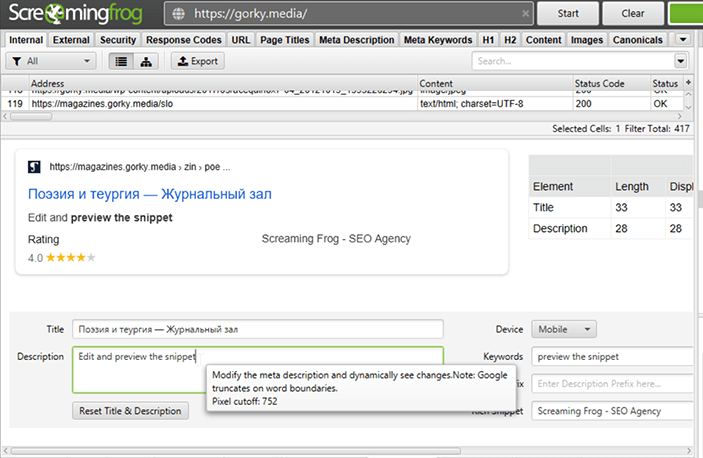Viewport: 703px width, 458px height.
Task: Switch to tree view icon
Action: pos(146,61)
